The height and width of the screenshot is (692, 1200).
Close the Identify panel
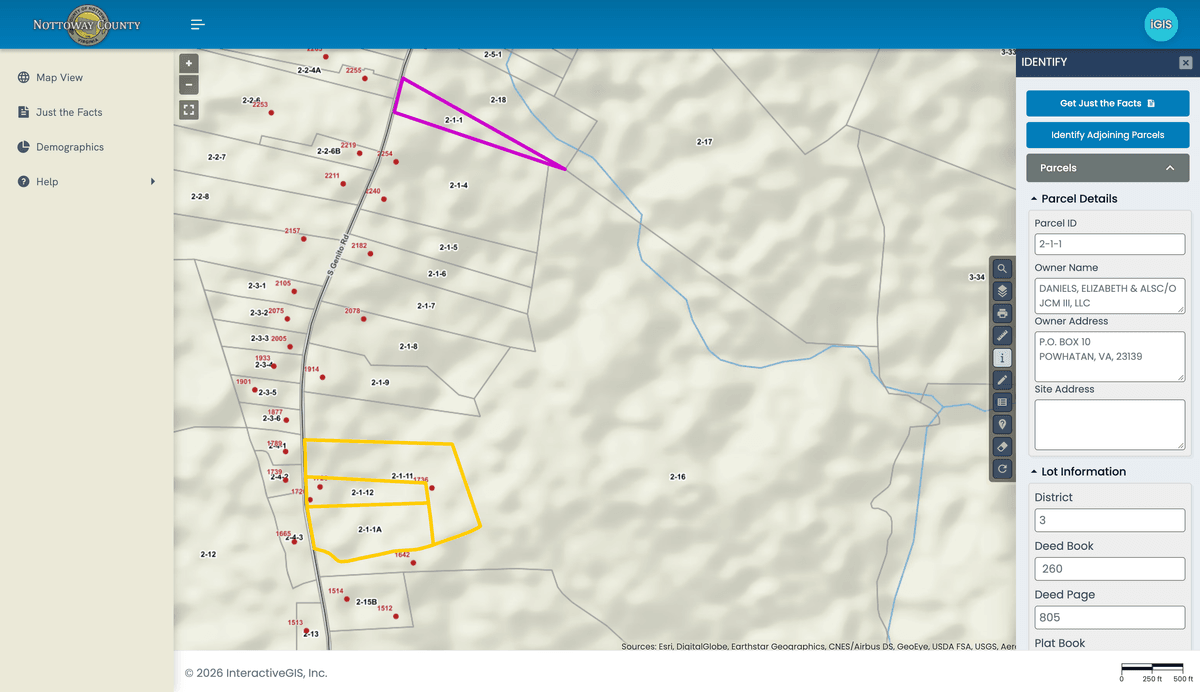(x=1185, y=62)
